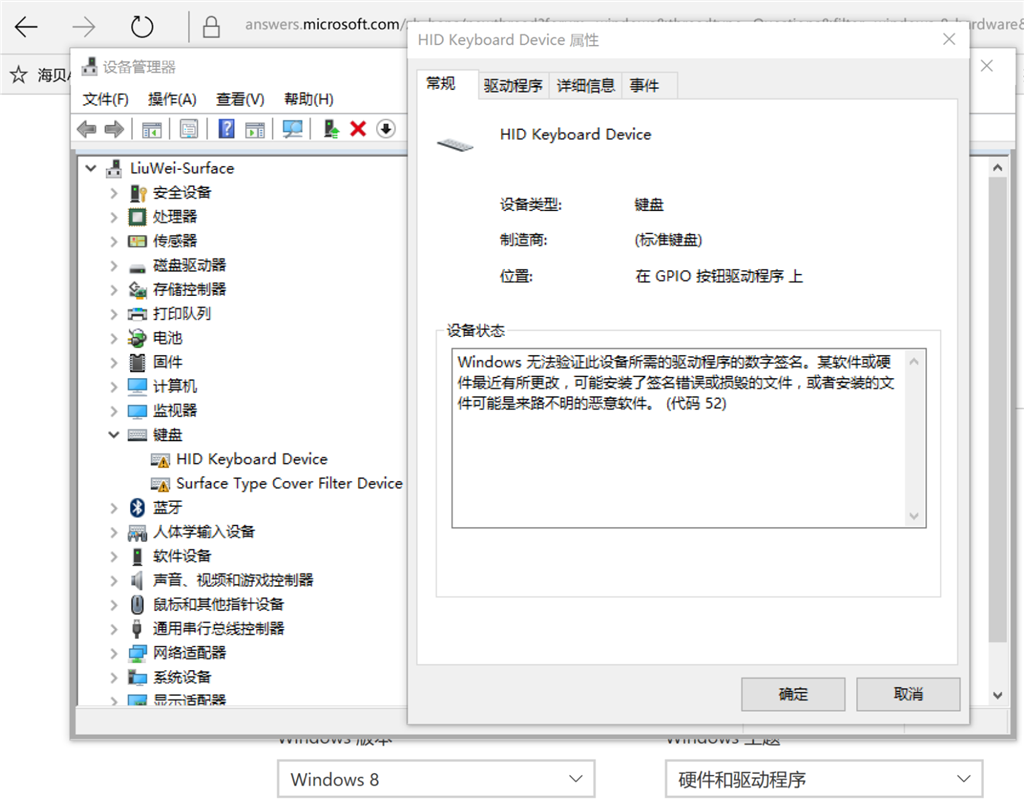This screenshot has height=803, width=1024.
Task: Click the status box down scroll arrow
Action: point(914,516)
